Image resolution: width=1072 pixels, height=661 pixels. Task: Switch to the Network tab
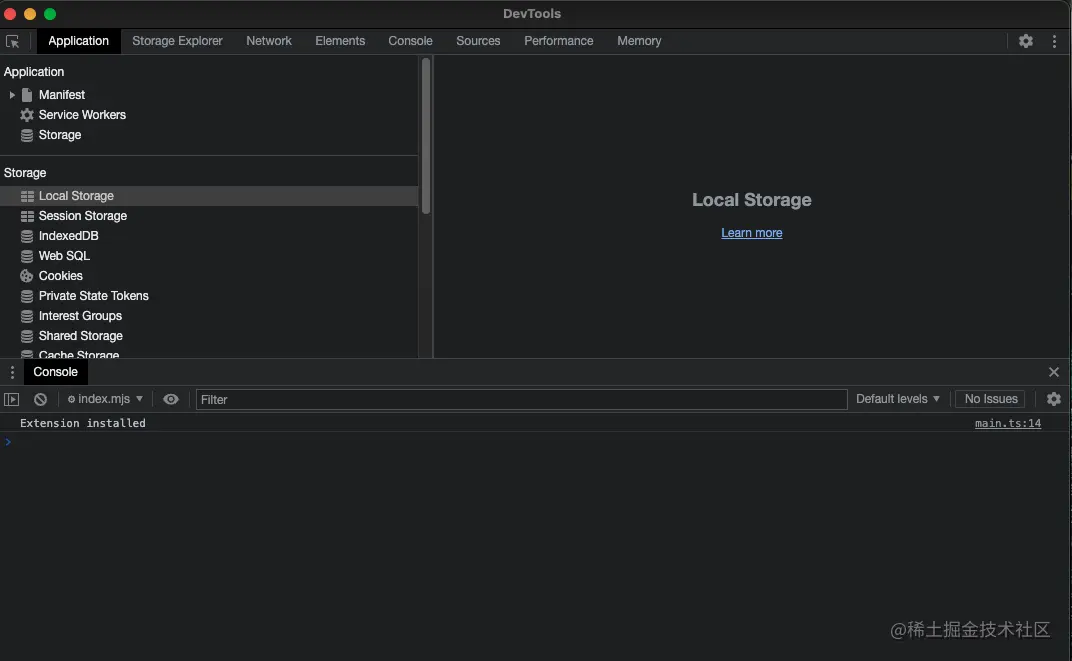(269, 41)
